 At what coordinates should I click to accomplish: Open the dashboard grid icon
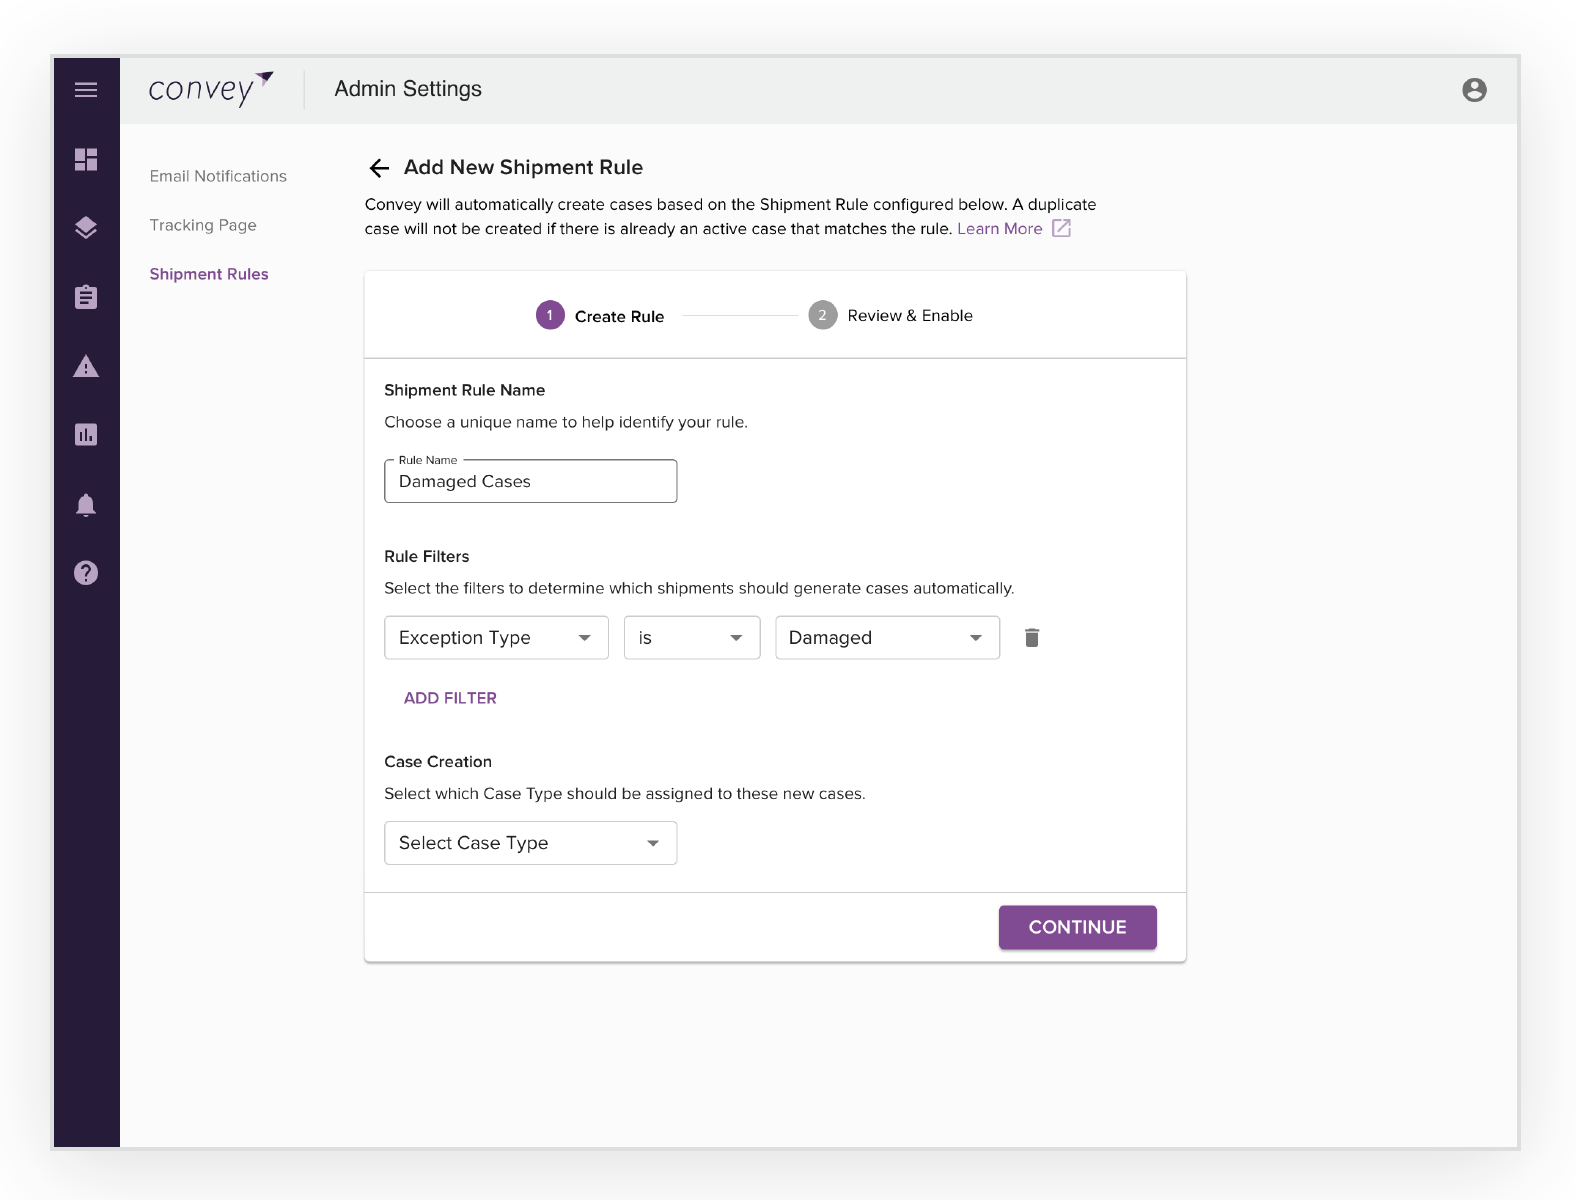(x=86, y=160)
